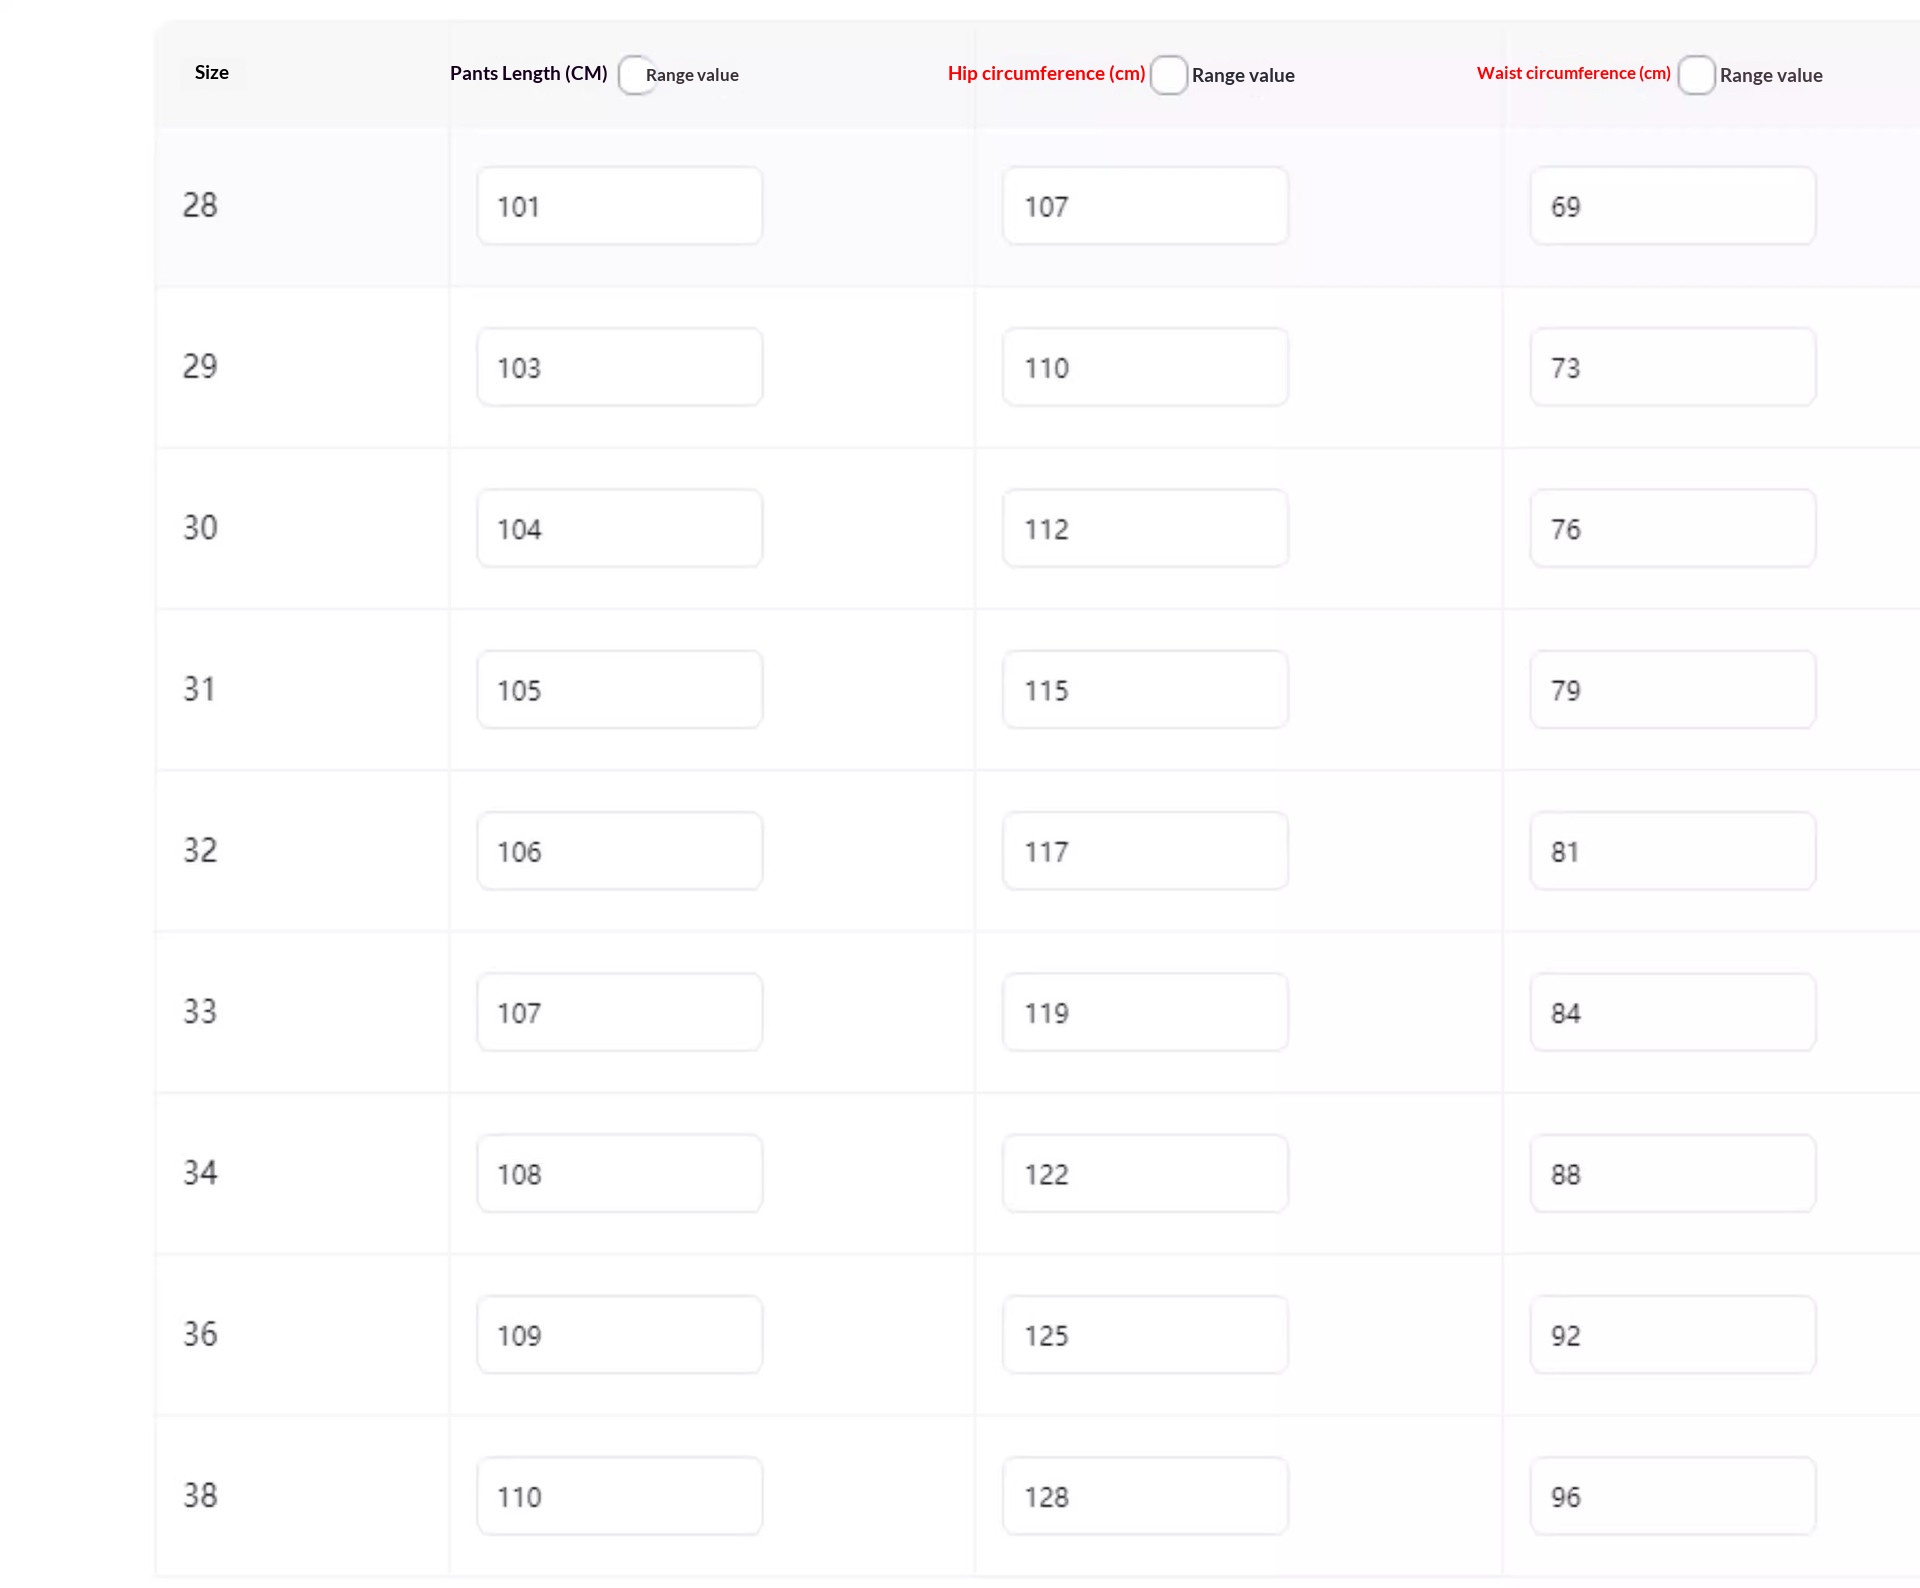
Task: Click the Hip circumference (cm) header label
Action: pyautogui.click(x=1046, y=73)
